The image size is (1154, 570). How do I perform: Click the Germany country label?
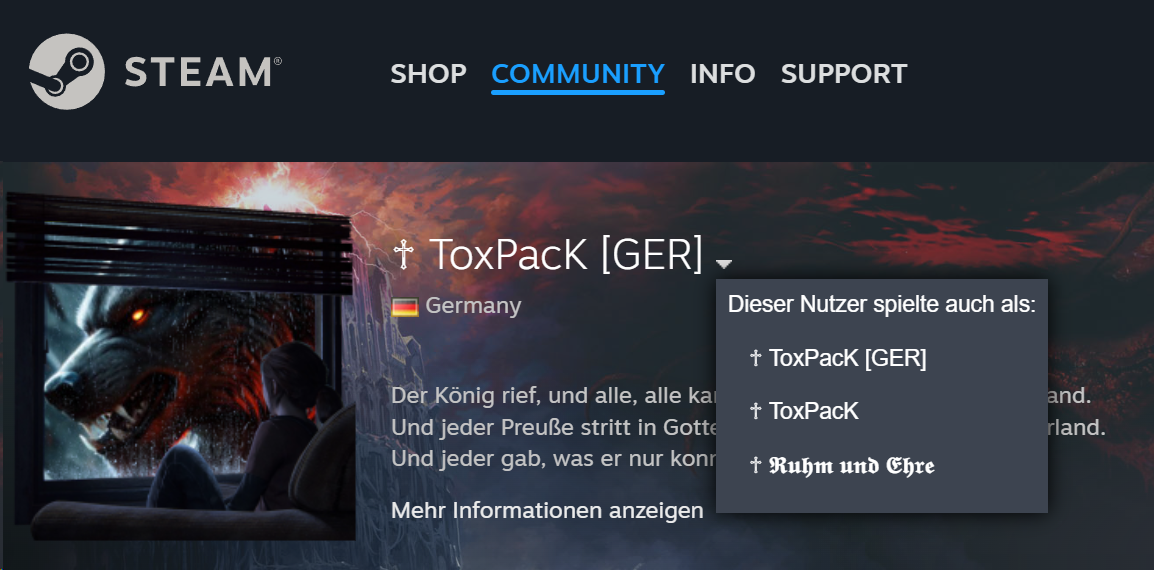pyautogui.click(x=473, y=306)
